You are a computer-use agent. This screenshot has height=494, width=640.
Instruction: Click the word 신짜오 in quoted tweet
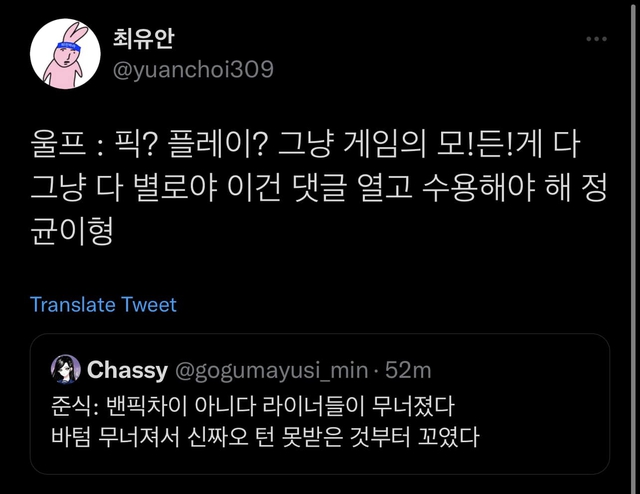coord(214,437)
